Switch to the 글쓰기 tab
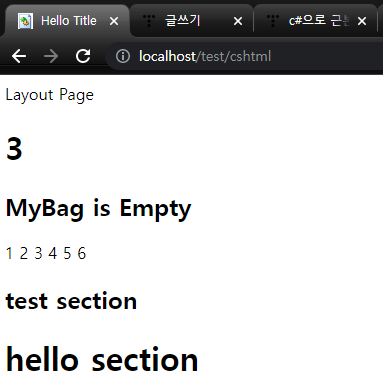The image size is (383, 384). pos(191,21)
